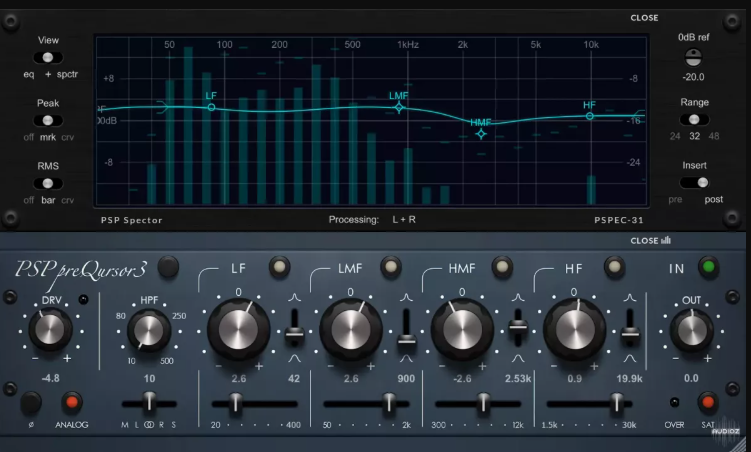Click the HF Q vertical slider handle

pyautogui.click(x=630, y=333)
